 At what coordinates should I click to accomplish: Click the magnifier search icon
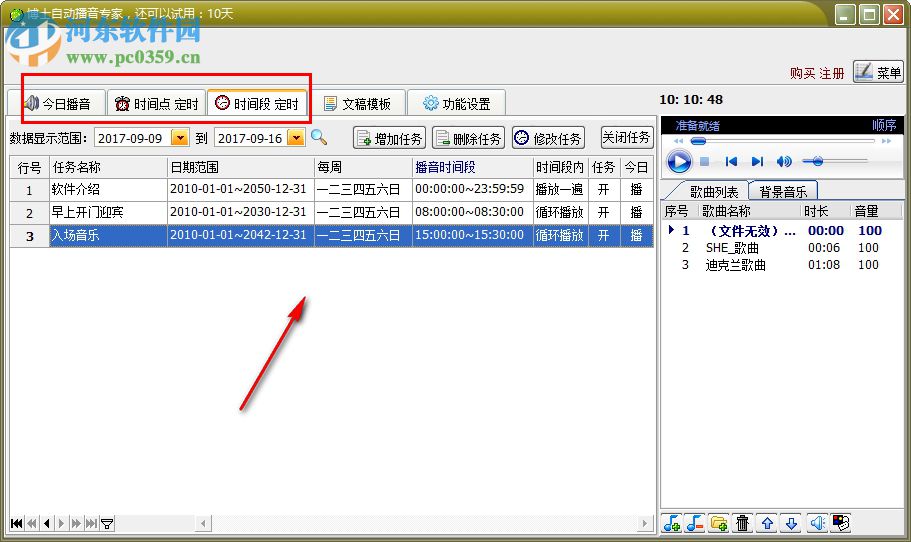(x=318, y=138)
